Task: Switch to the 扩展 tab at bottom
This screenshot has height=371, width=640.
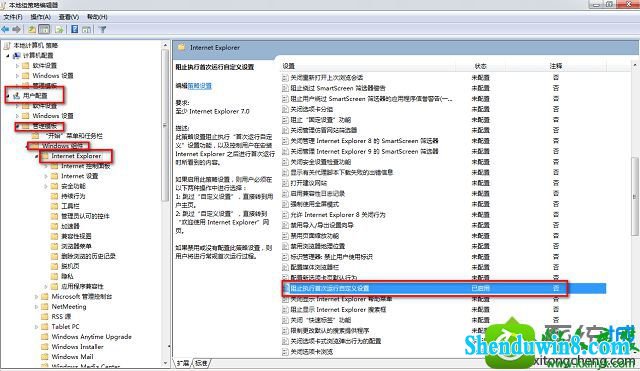Action: pyautogui.click(x=183, y=362)
